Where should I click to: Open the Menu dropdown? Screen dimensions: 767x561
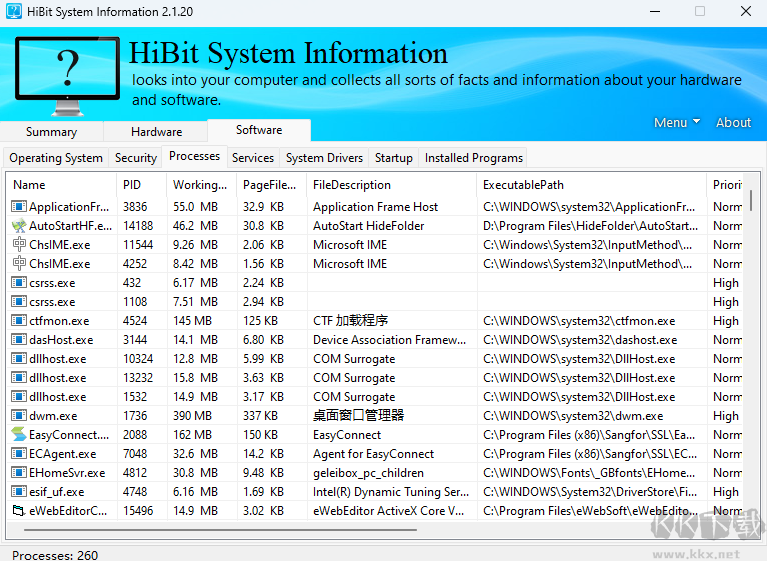pos(677,122)
